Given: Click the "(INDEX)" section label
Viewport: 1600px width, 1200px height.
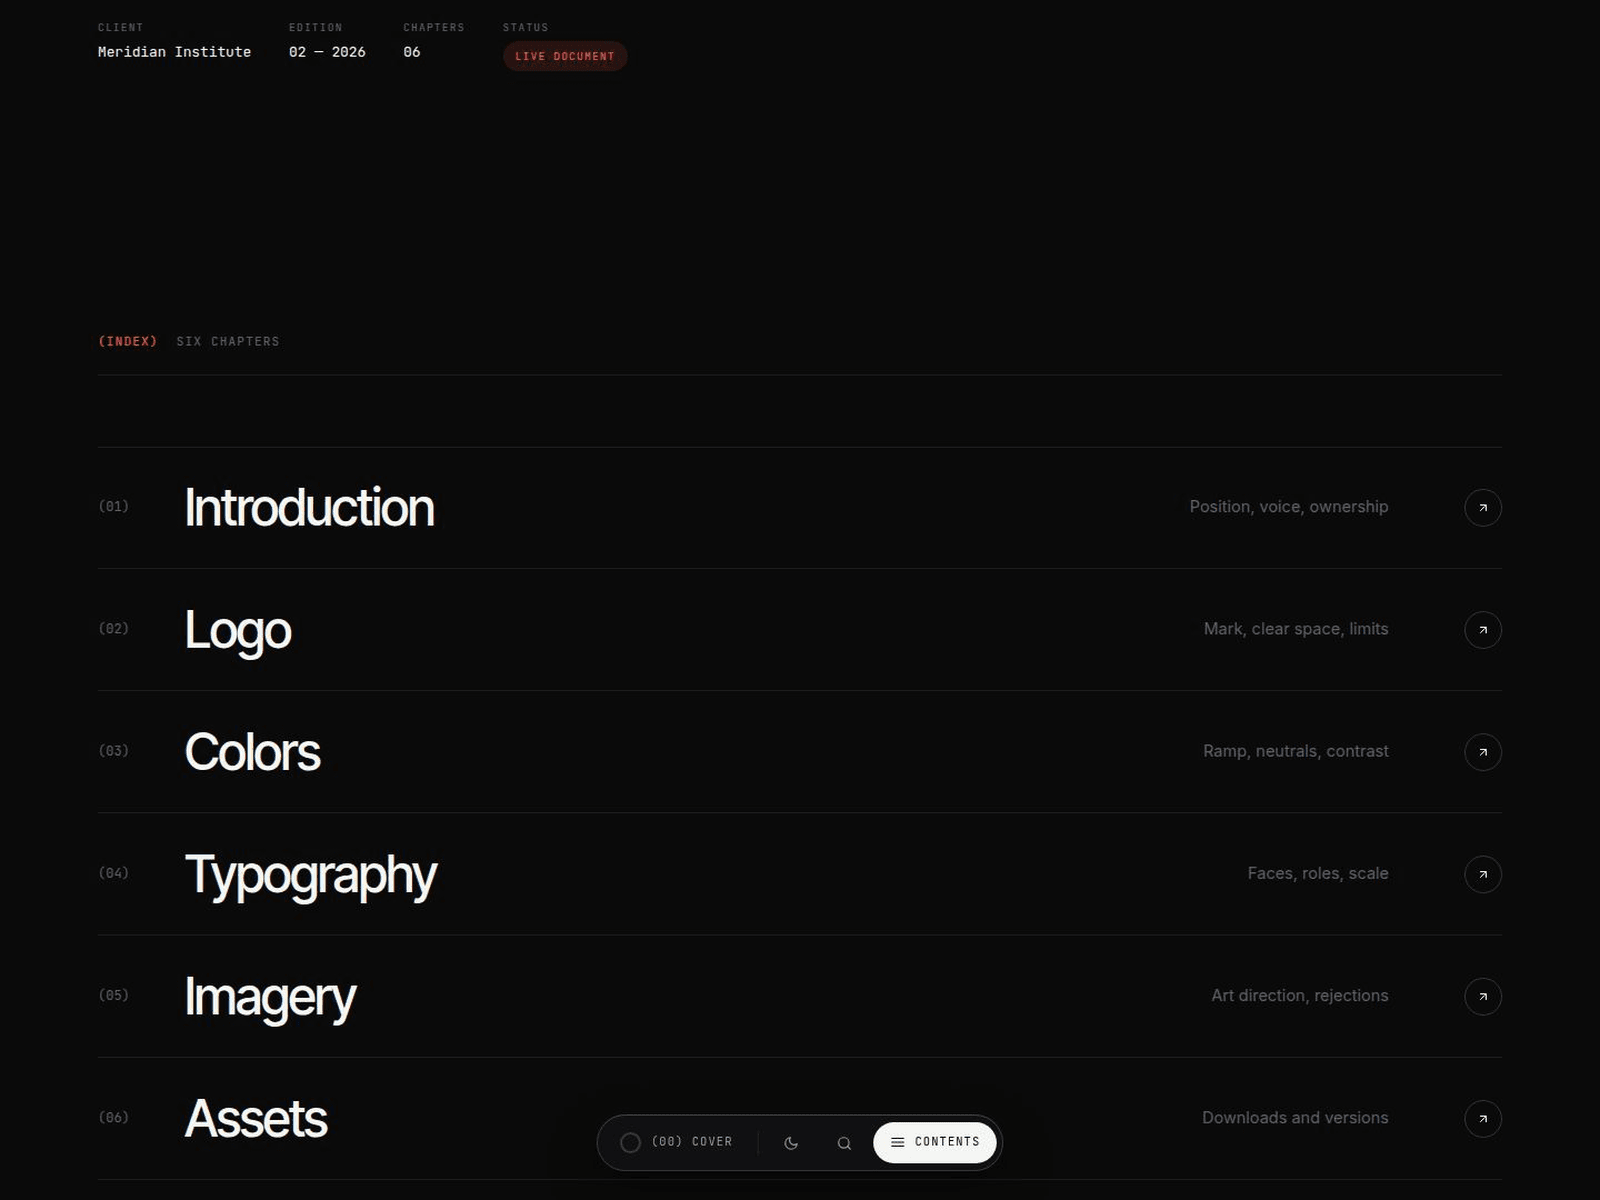Looking at the screenshot, I should [128, 341].
